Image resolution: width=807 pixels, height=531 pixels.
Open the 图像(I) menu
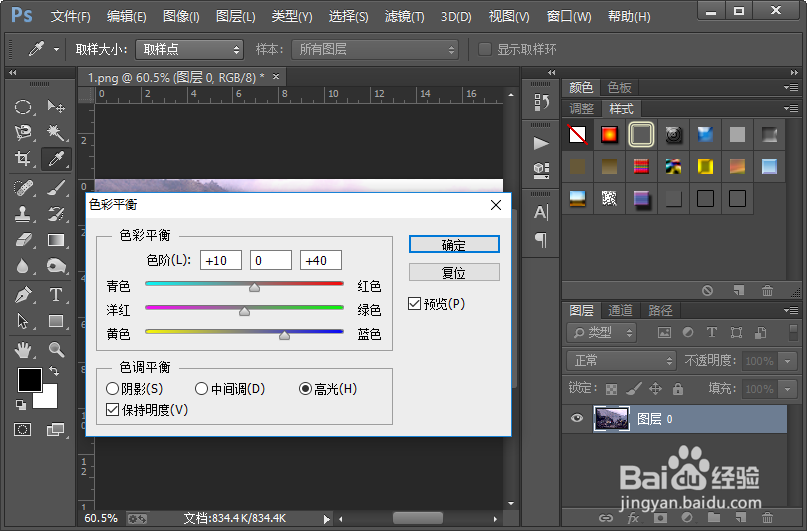point(181,16)
